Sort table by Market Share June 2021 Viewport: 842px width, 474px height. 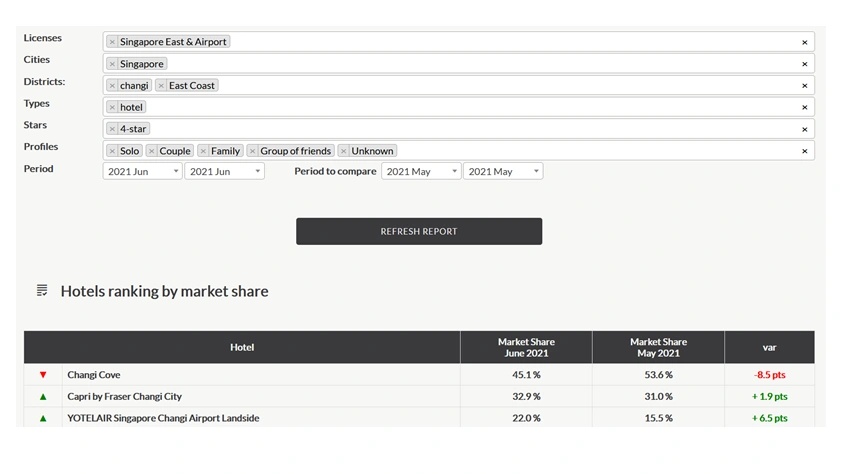[526, 347]
